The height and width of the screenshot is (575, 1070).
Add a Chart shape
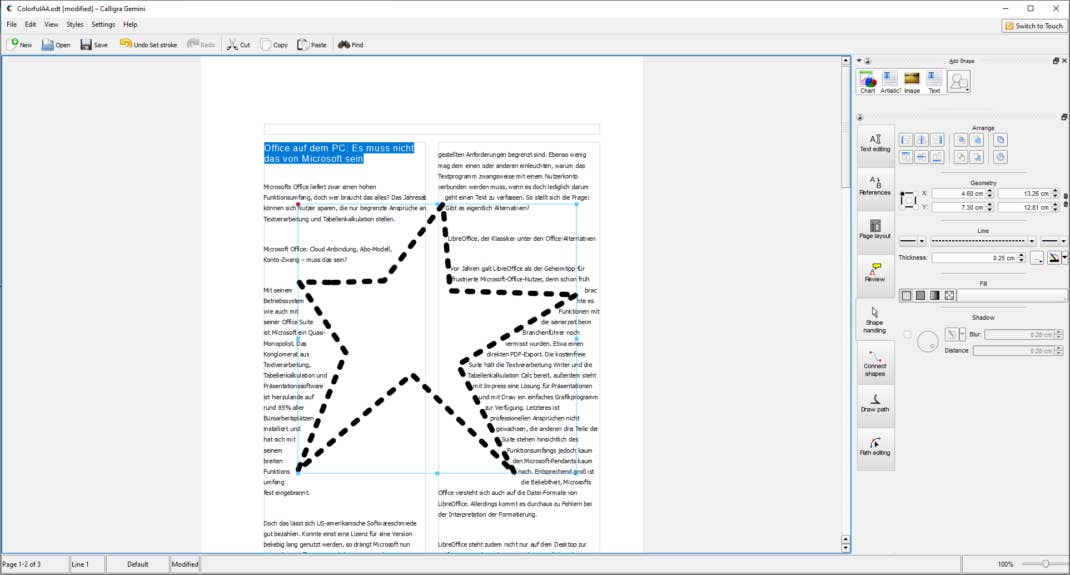click(x=867, y=82)
